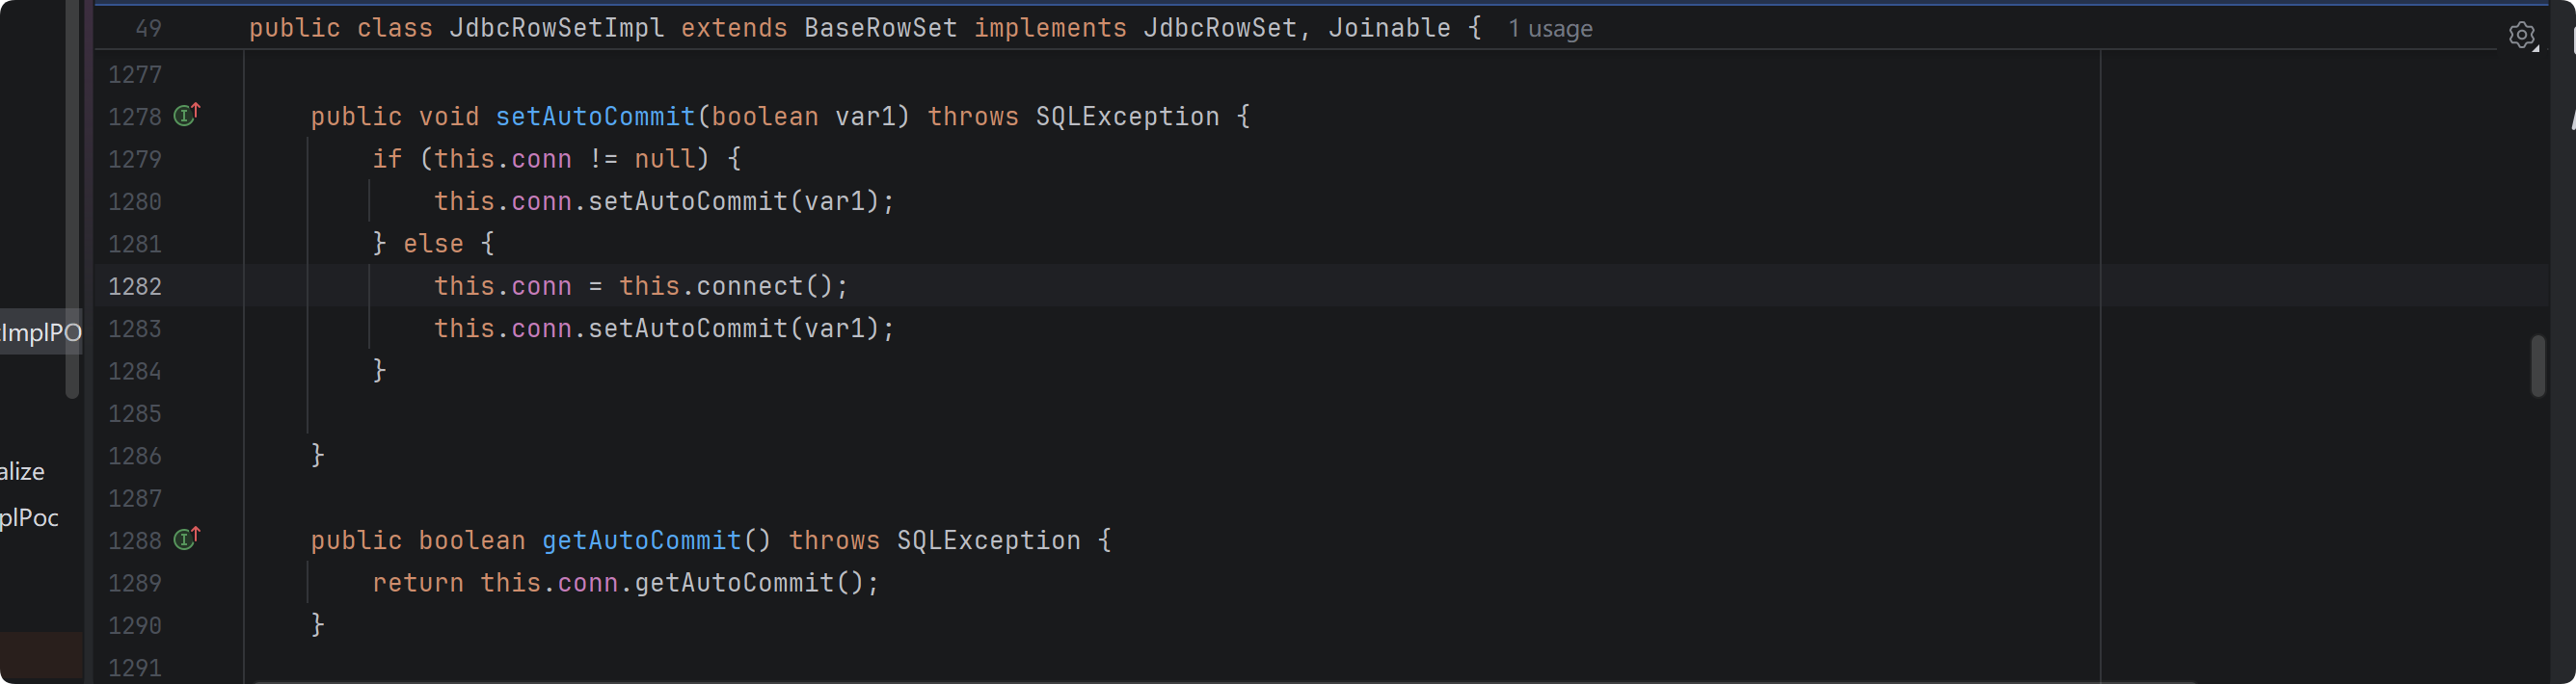Click the setAutoCommit method declaration name
Viewport: 2576px width, 684px height.
point(595,116)
